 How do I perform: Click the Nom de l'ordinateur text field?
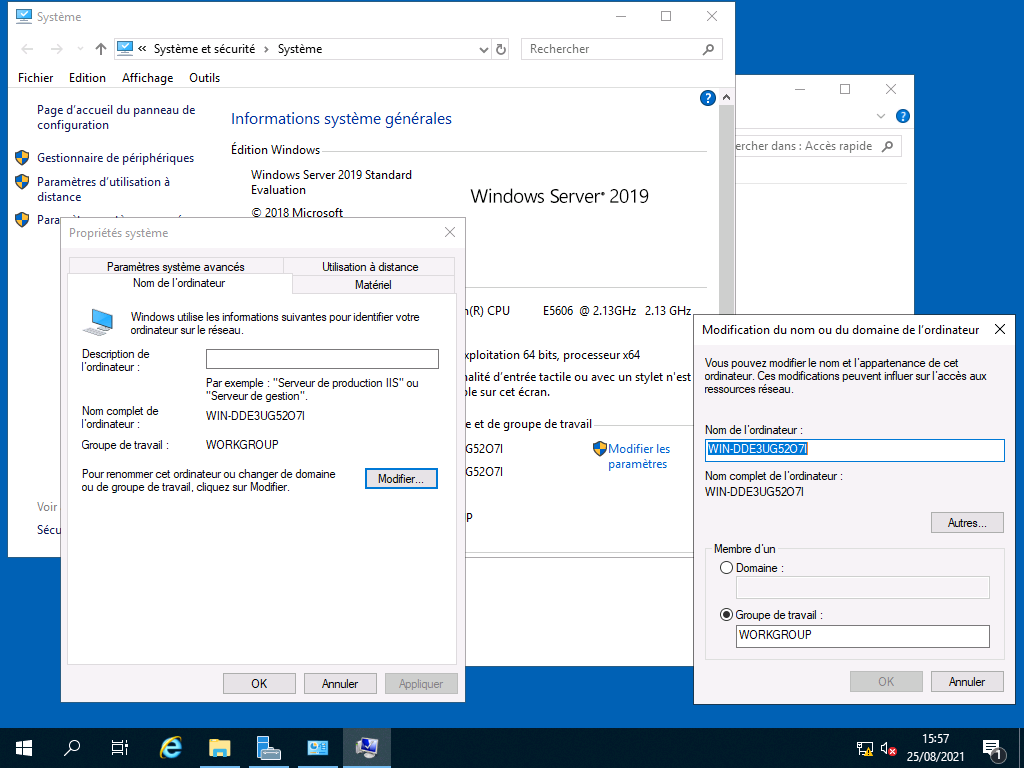pyautogui.click(x=854, y=449)
